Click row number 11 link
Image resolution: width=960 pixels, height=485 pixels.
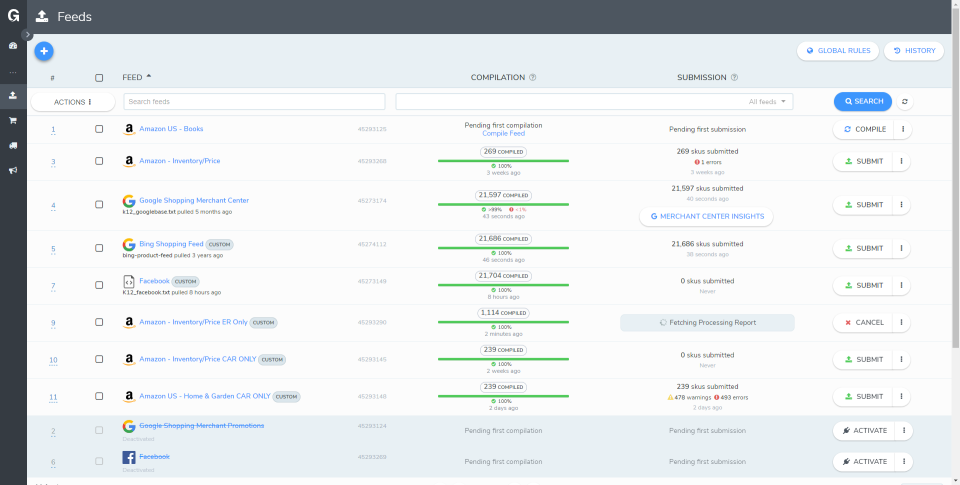[53, 397]
